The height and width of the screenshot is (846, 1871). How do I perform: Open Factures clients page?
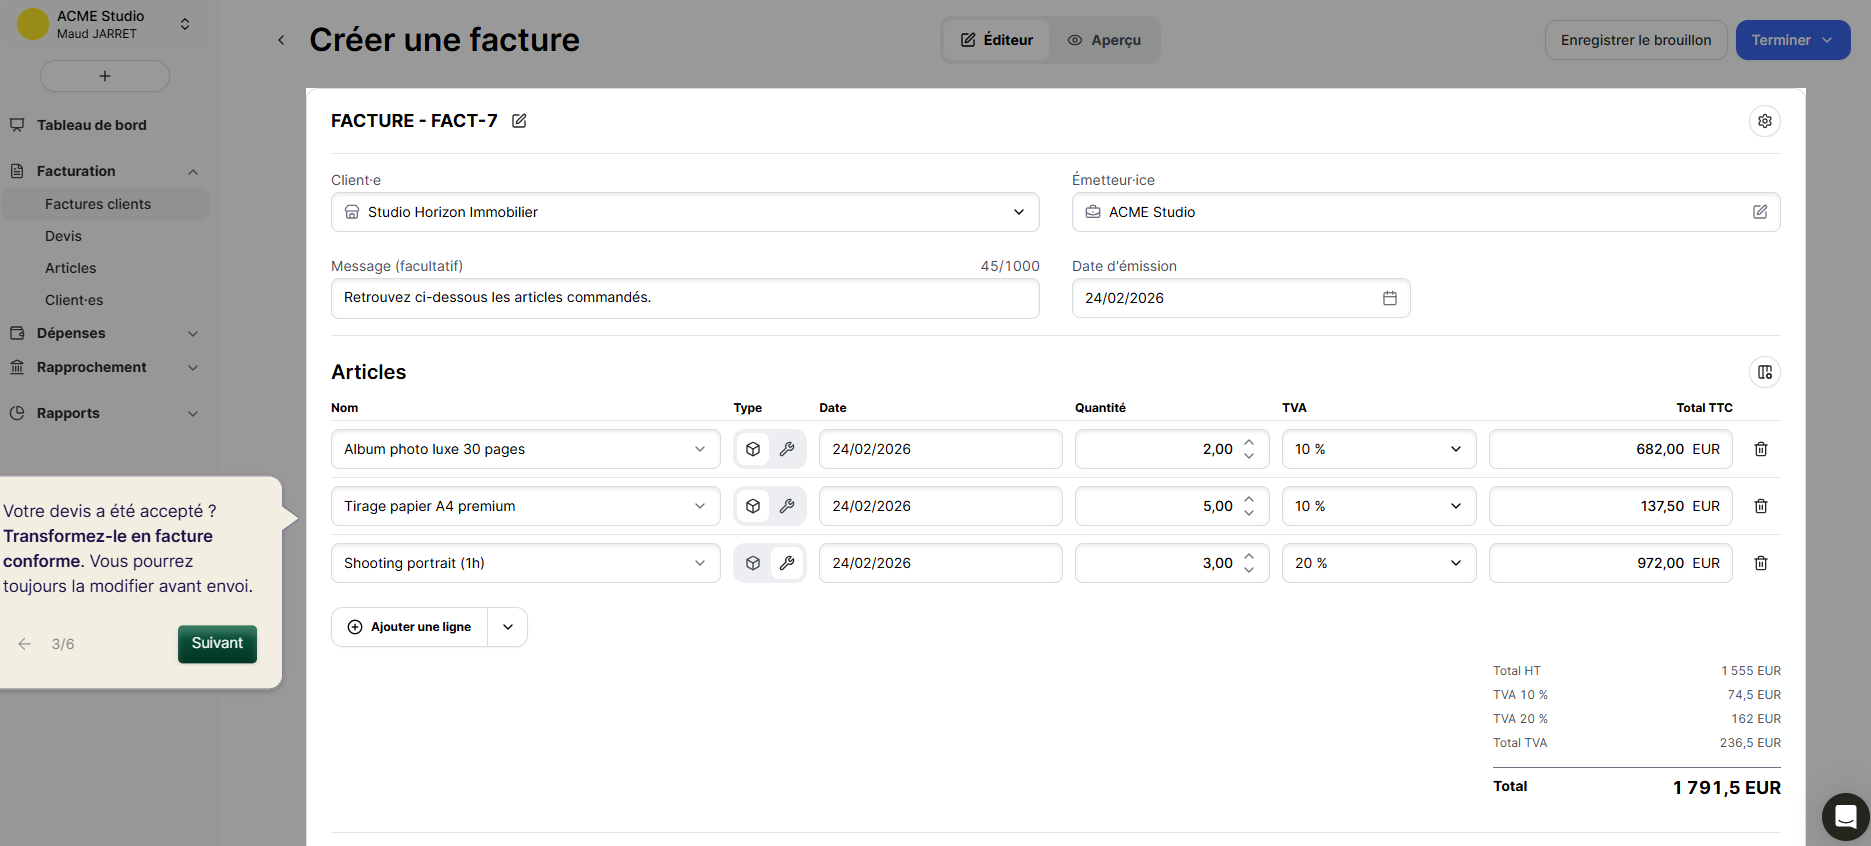point(105,204)
